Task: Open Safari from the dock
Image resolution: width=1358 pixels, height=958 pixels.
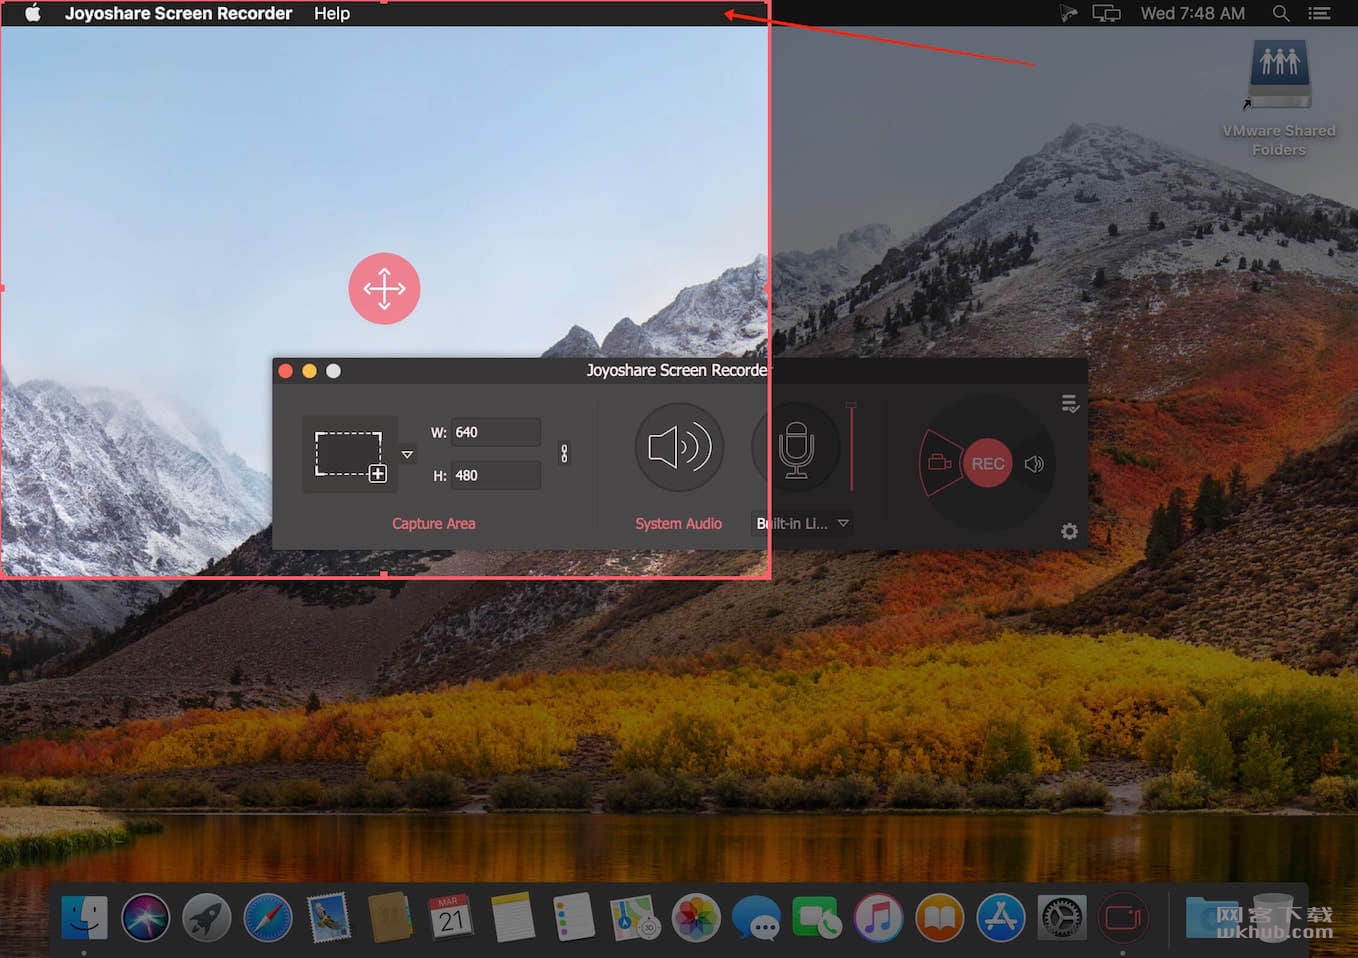Action: [x=268, y=917]
